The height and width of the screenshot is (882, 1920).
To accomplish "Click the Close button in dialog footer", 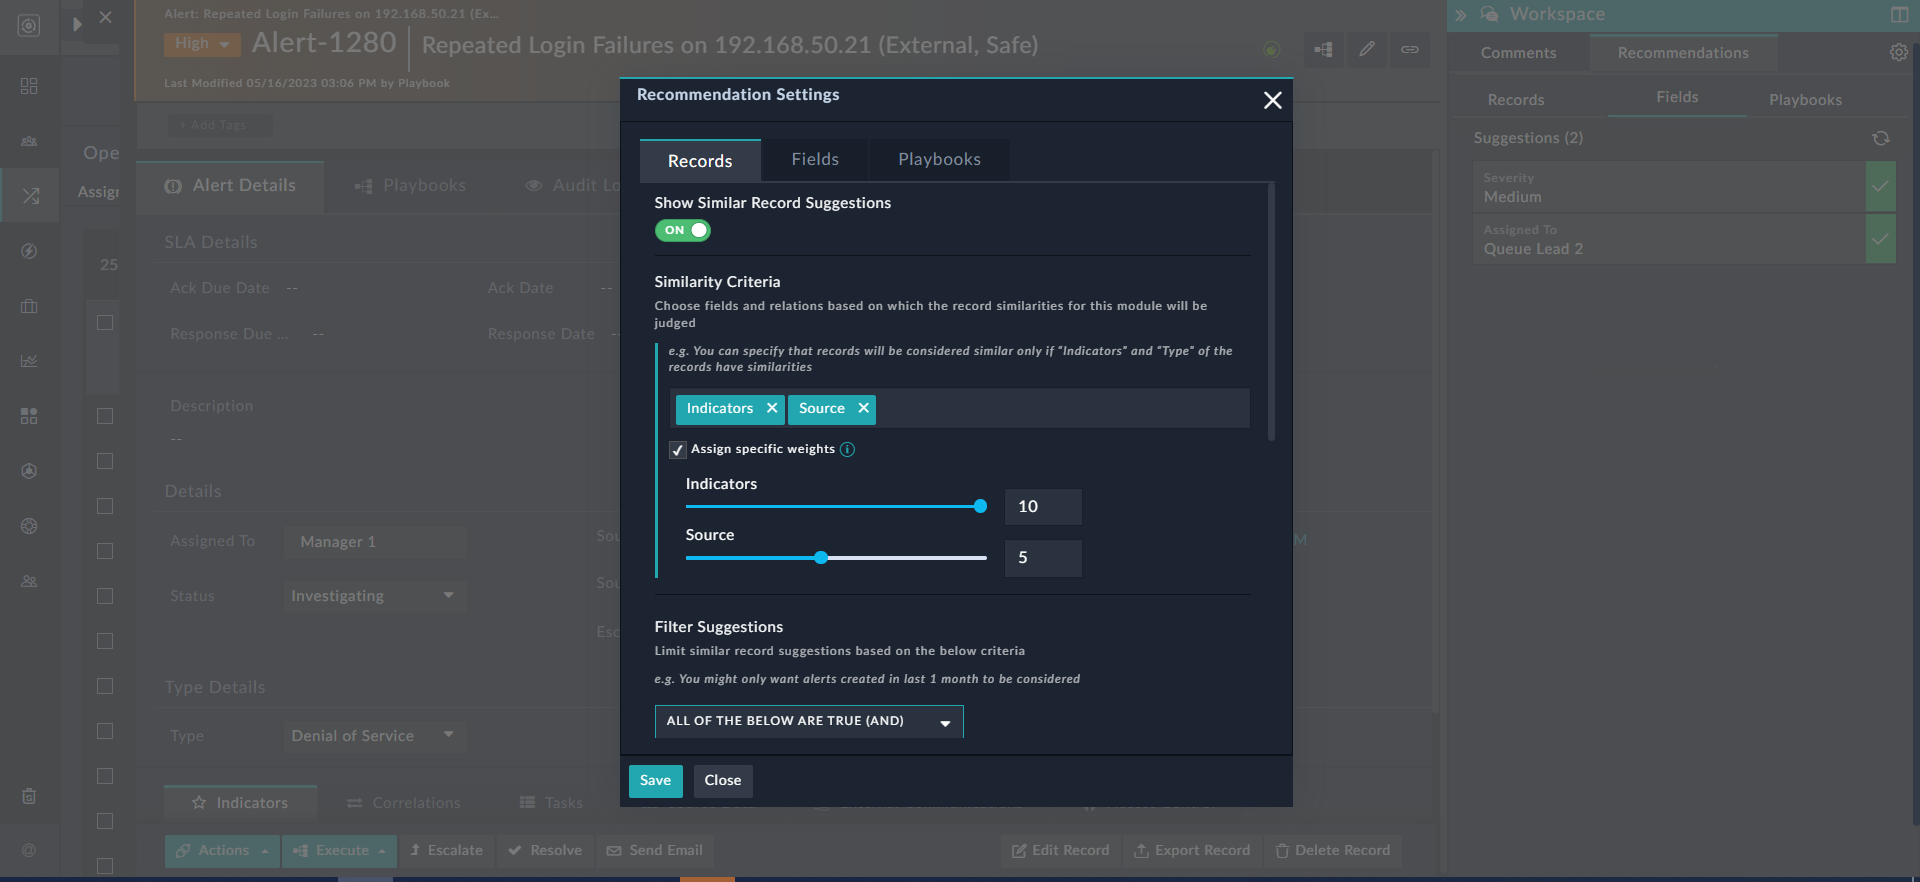I will (722, 781).
